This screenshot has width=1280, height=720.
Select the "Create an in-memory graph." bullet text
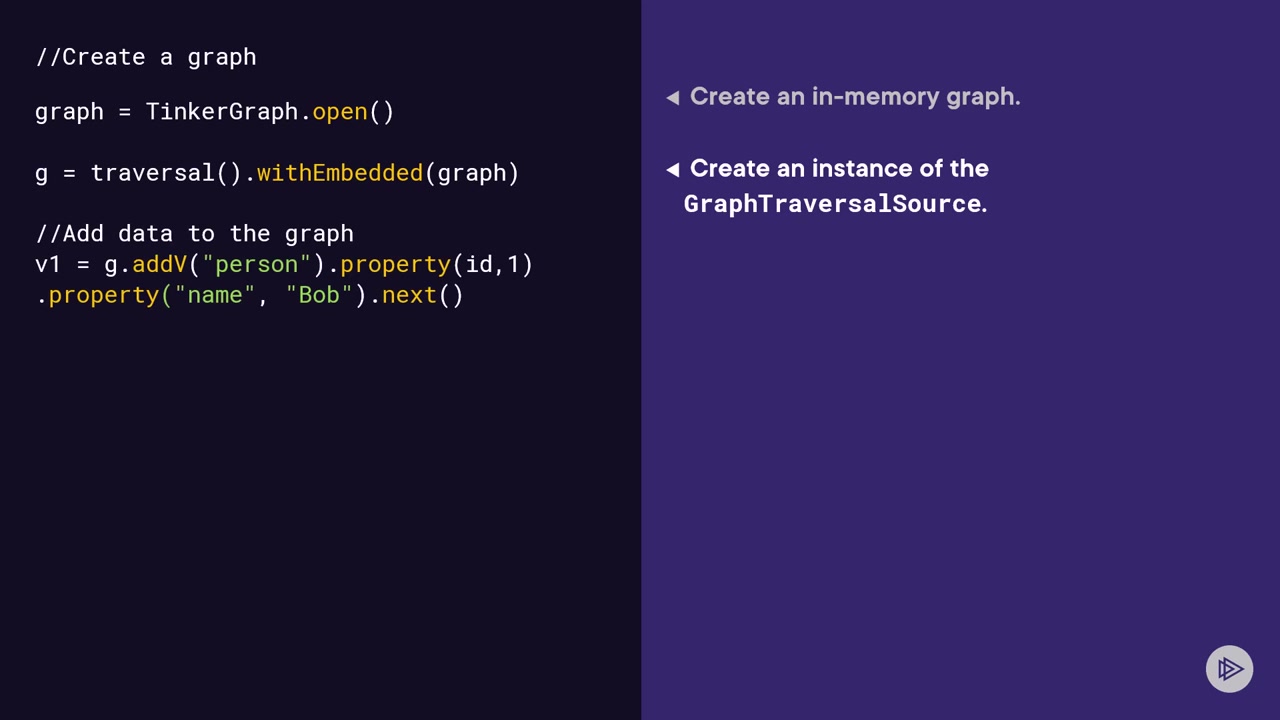click(855, 97)
